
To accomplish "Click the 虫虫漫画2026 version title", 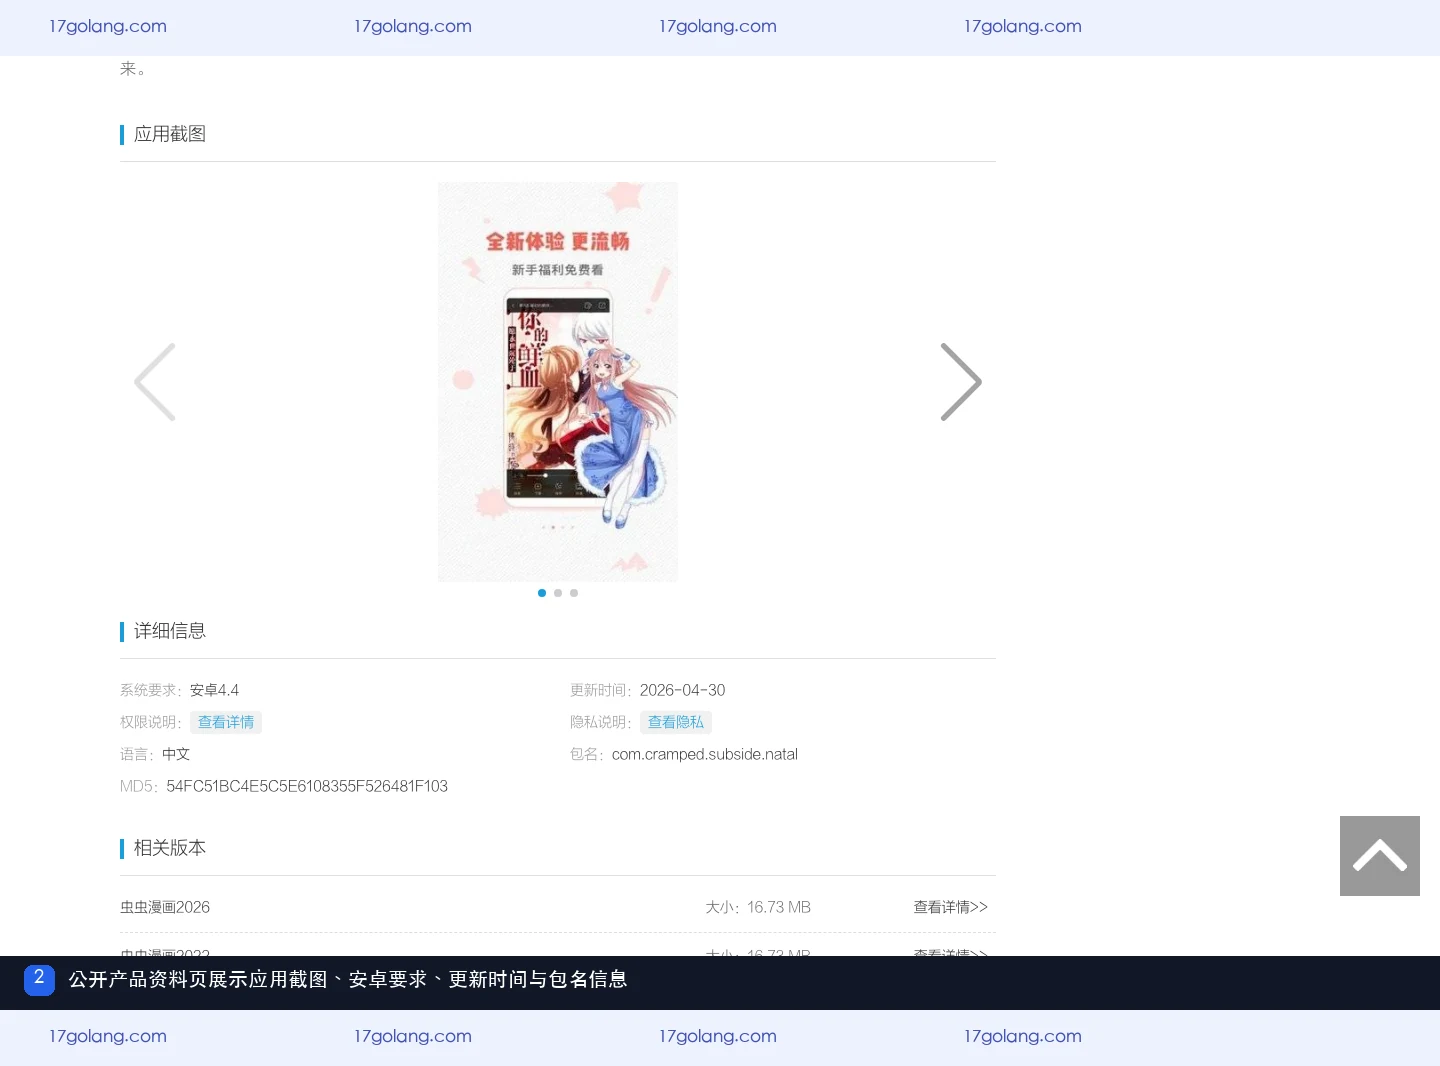I will [x=165, y=907].
